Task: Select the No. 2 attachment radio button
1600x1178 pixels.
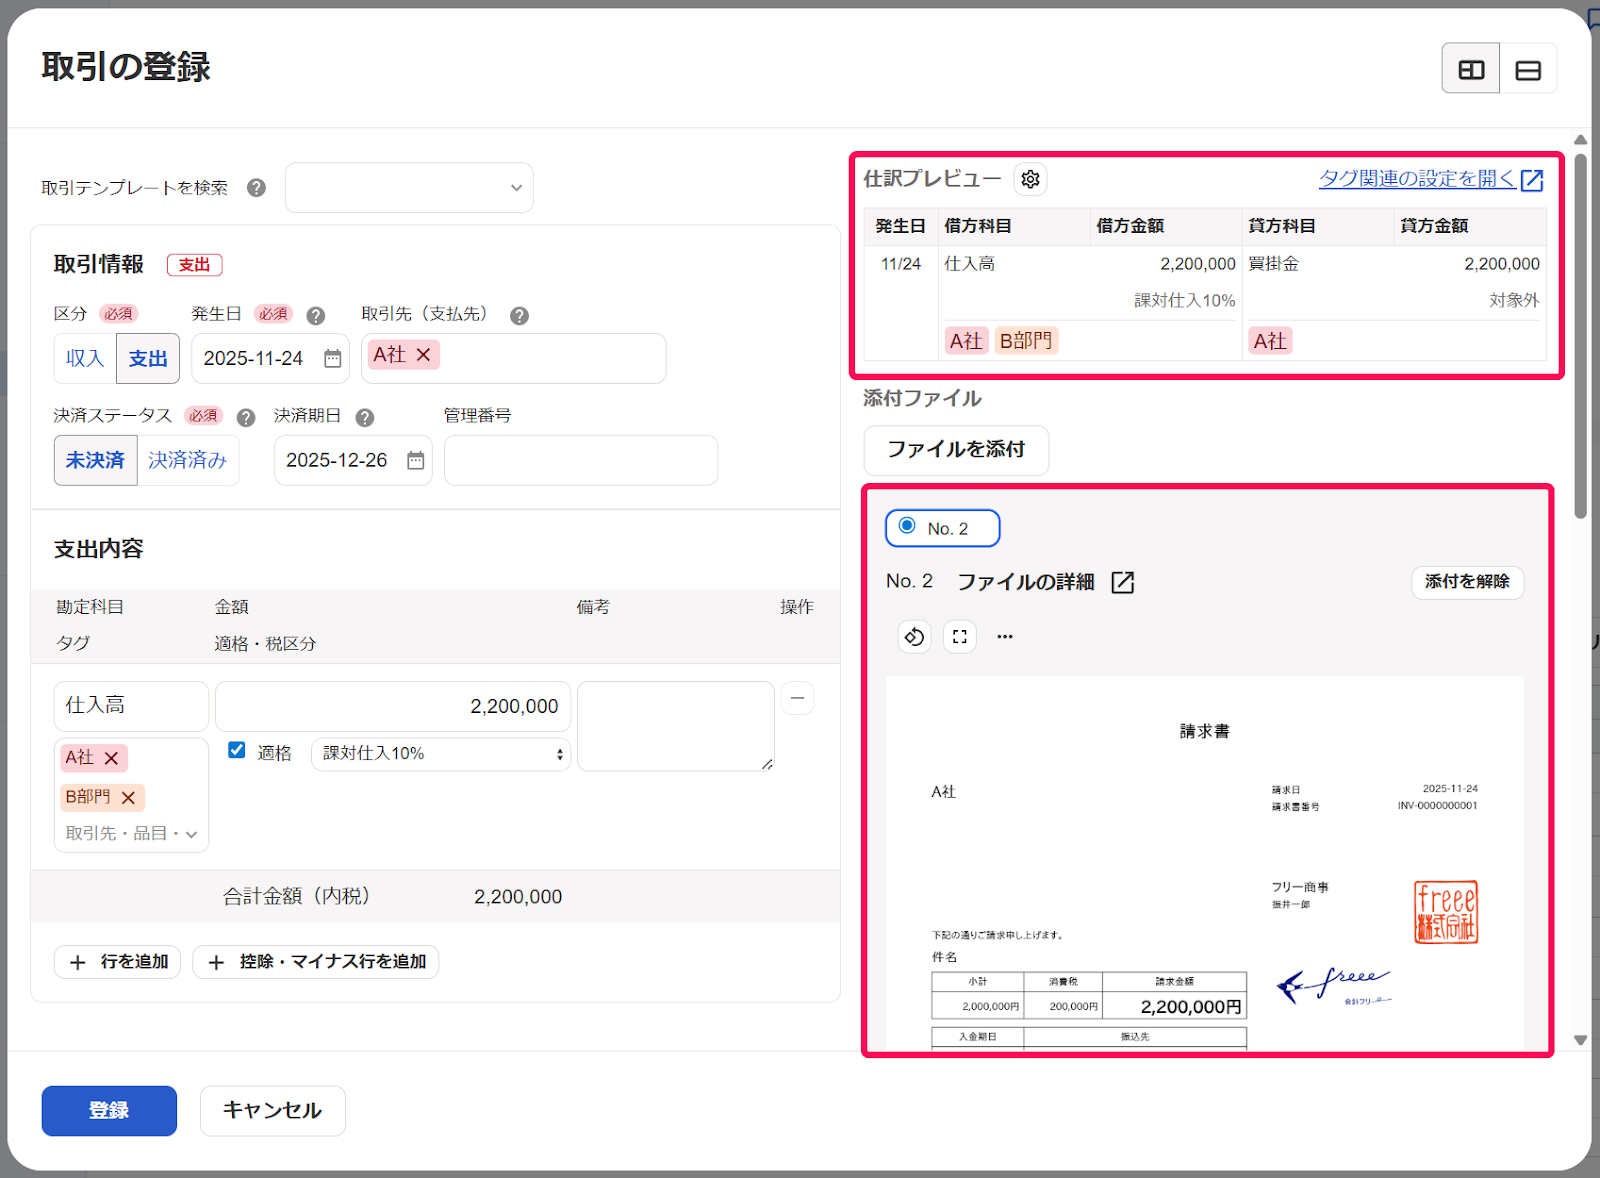Action: (x=907, y=527)
